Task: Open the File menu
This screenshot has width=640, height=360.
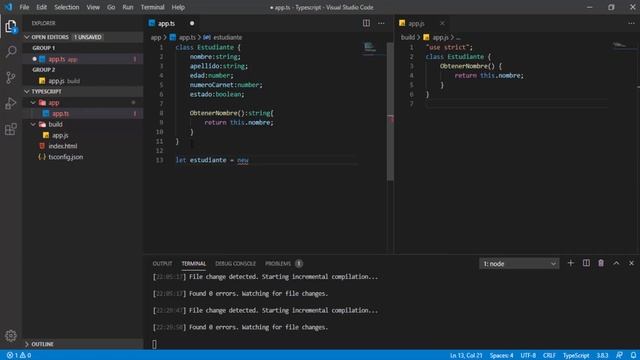Action: pyautogui.click(x=24, y=7)
